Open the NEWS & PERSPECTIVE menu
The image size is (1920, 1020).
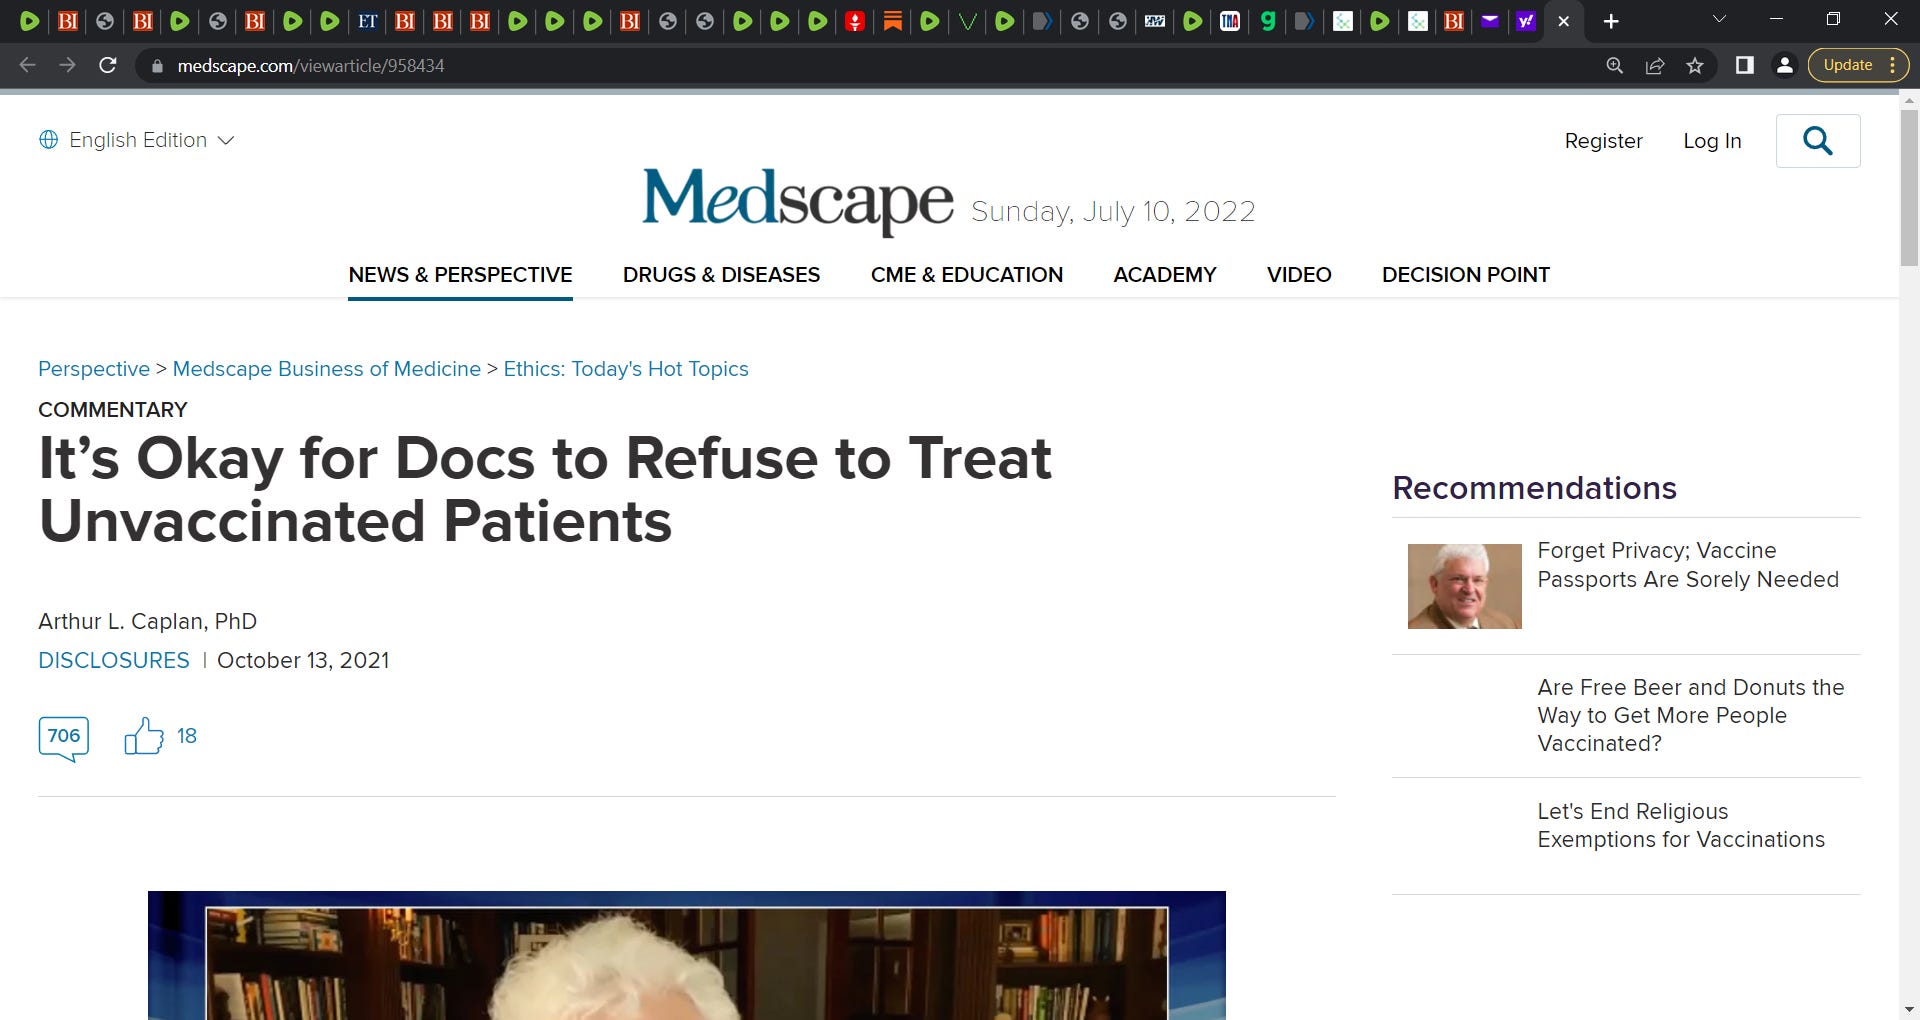point(460,275)
